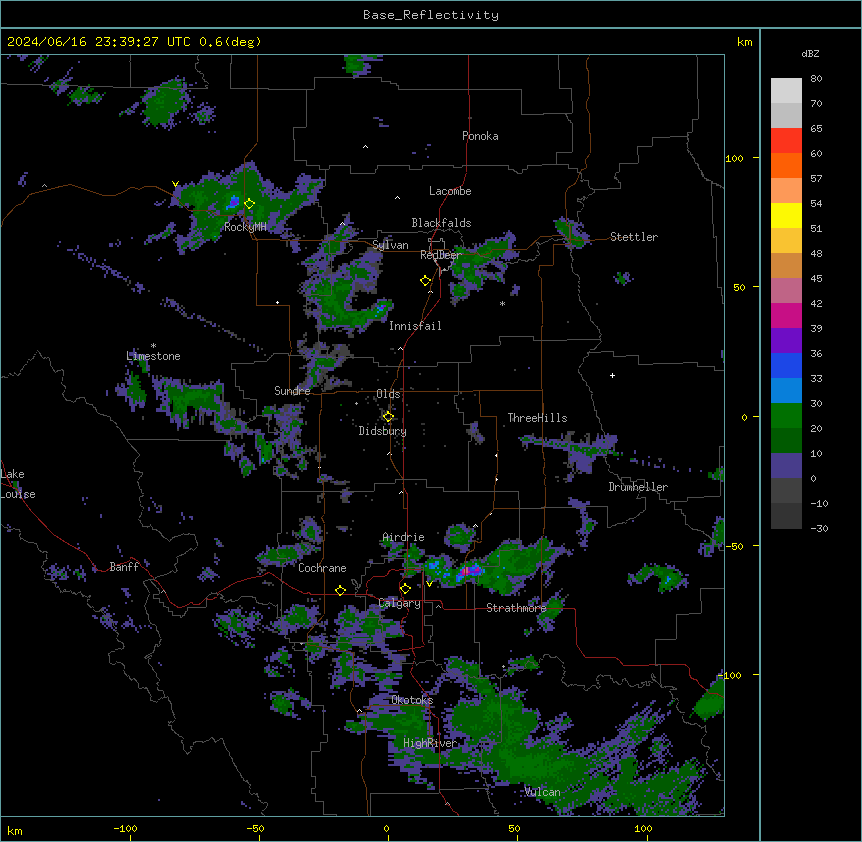Click the Ponoka city label
The height and width of the screenshot is (842, 862).
pyautogui.click(x=480, y=136)
